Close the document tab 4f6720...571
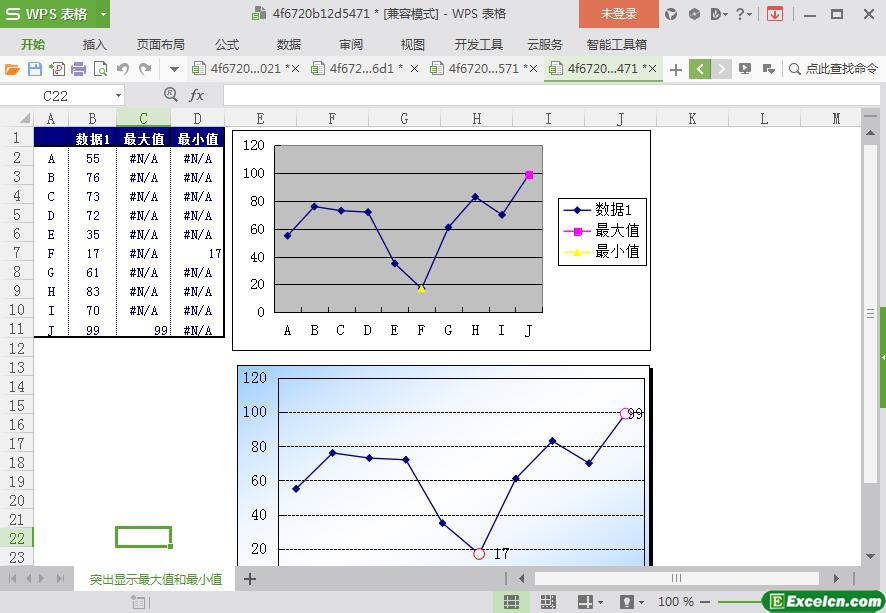 pos(533,69)
